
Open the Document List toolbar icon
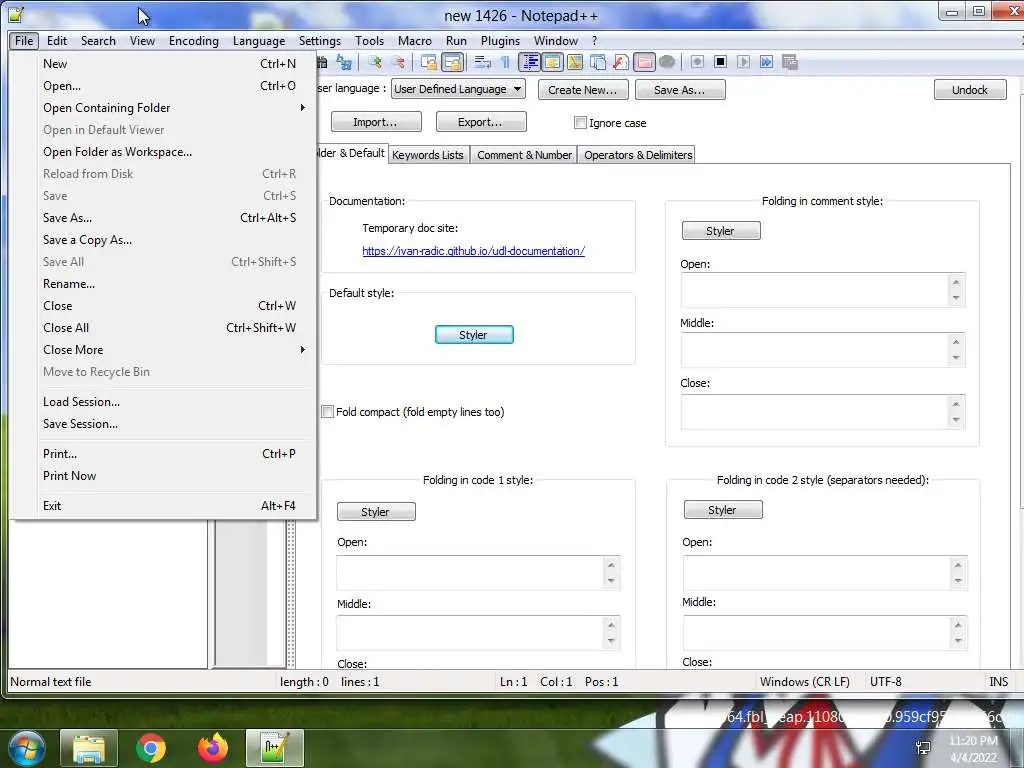[x=598, y=62]
